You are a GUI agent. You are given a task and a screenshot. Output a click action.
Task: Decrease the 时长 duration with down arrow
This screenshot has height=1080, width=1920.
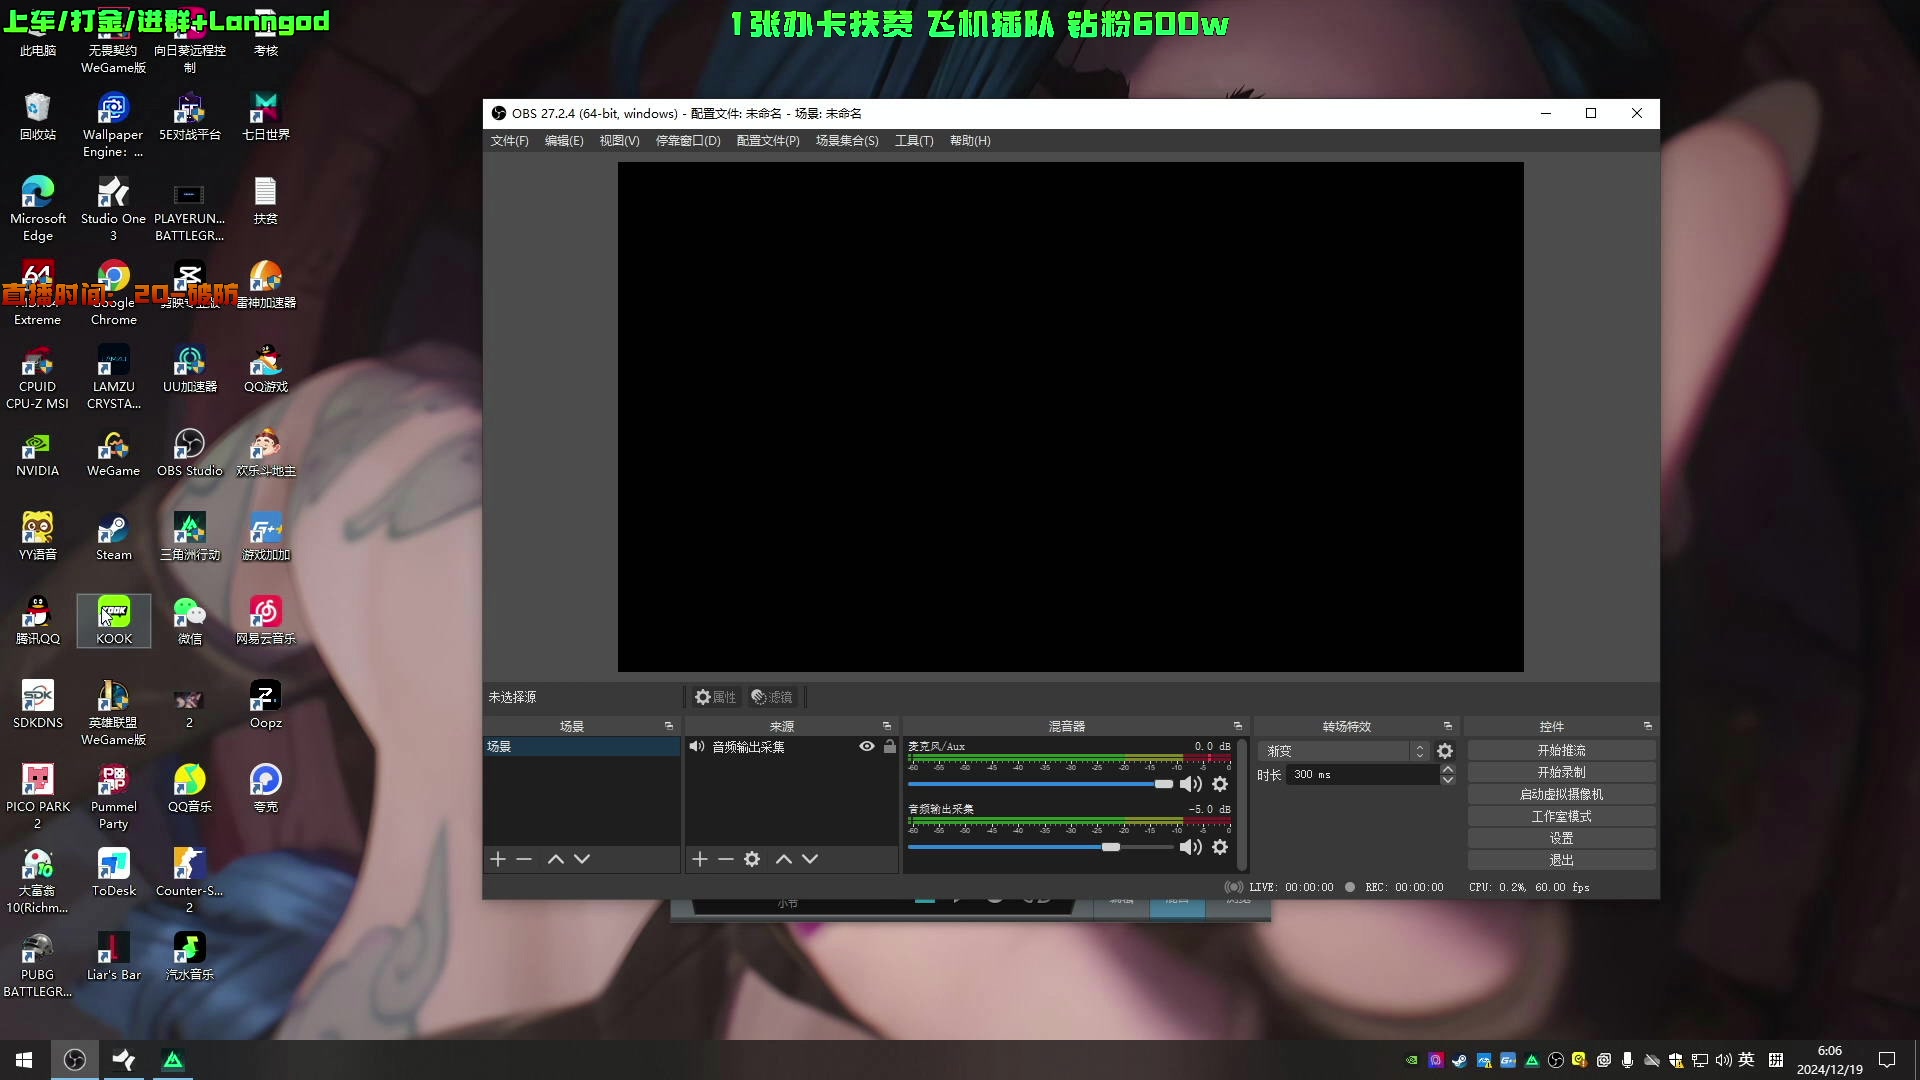(x=1447, y=780)
